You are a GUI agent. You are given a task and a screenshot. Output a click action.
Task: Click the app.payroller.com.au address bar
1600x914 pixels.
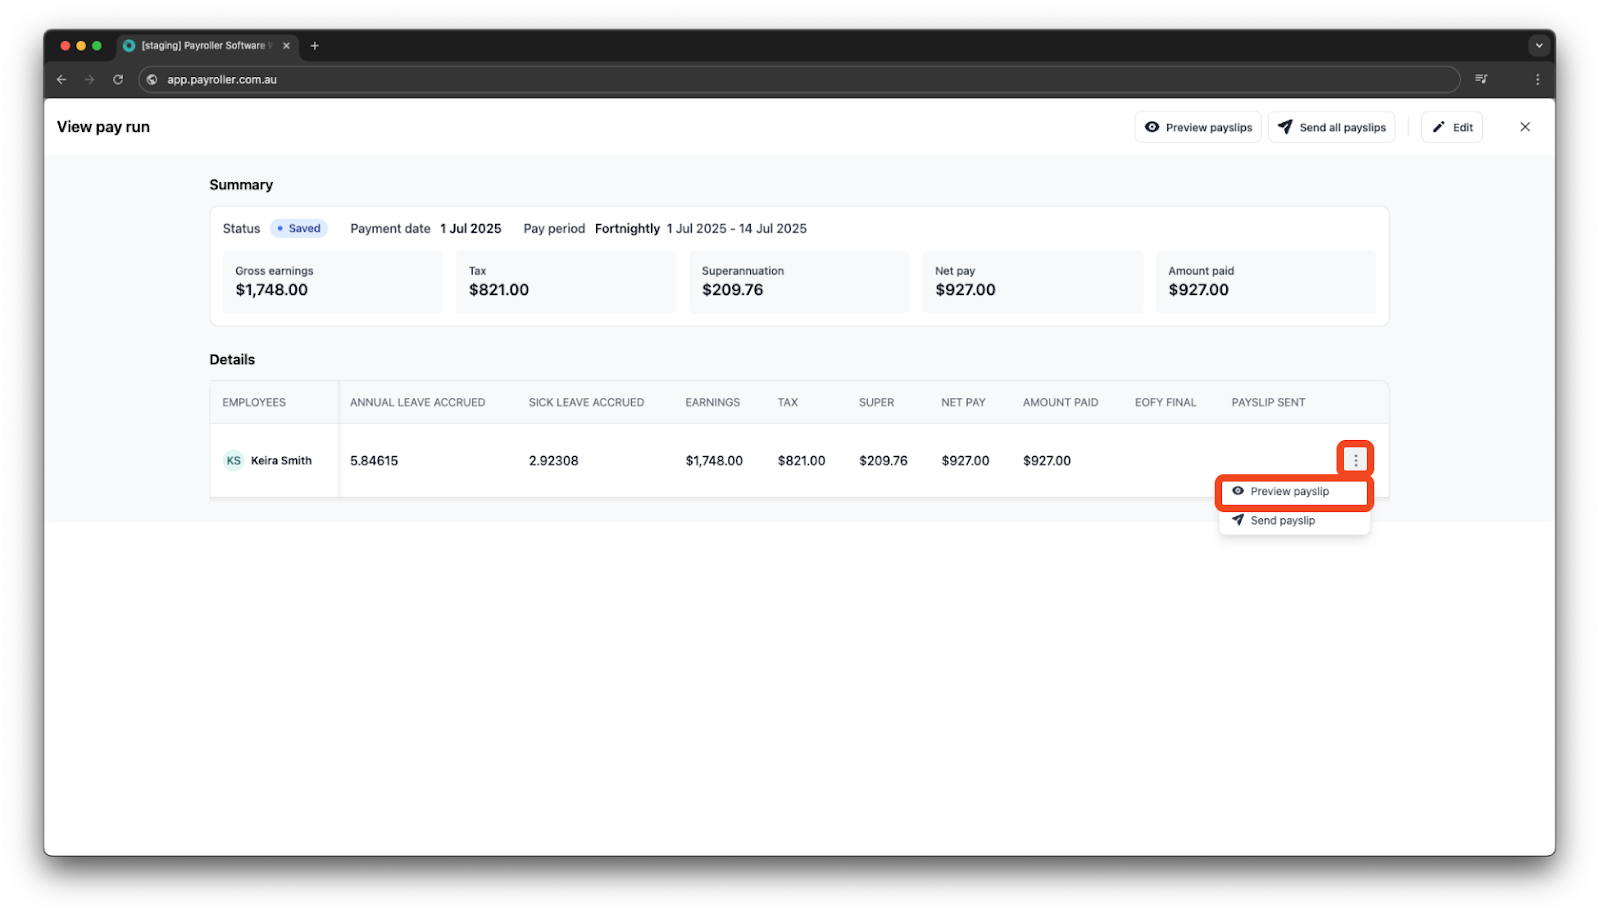[x=799, y=79]
